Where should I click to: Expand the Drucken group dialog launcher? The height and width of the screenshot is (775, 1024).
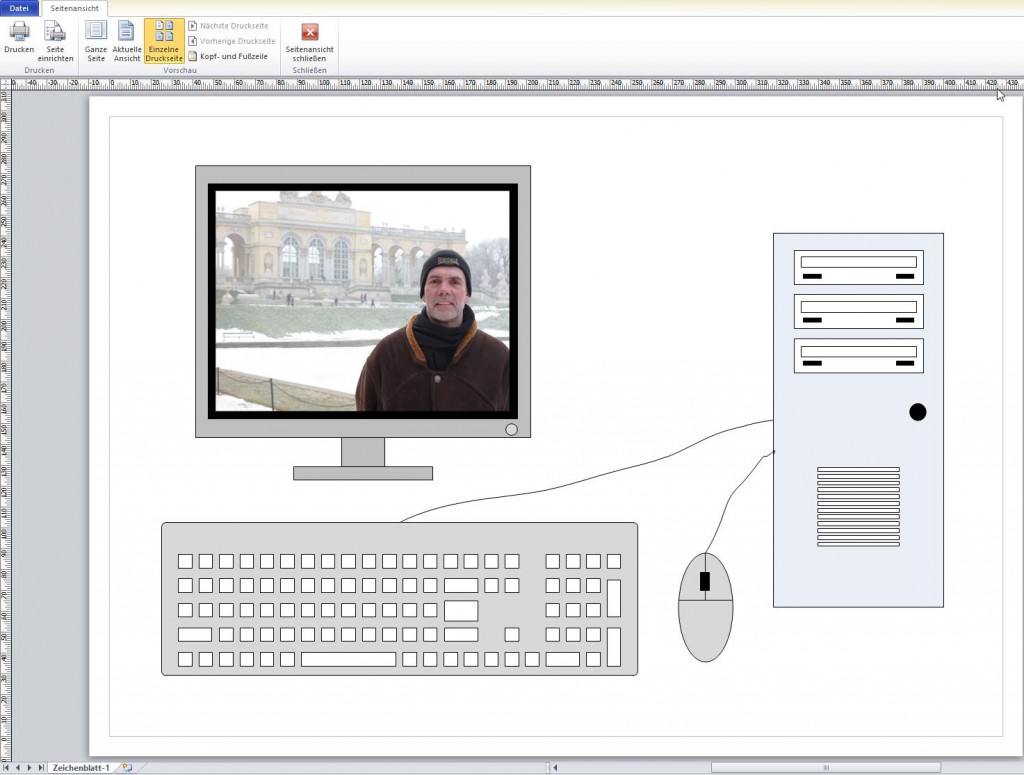[x=38, y=70]
